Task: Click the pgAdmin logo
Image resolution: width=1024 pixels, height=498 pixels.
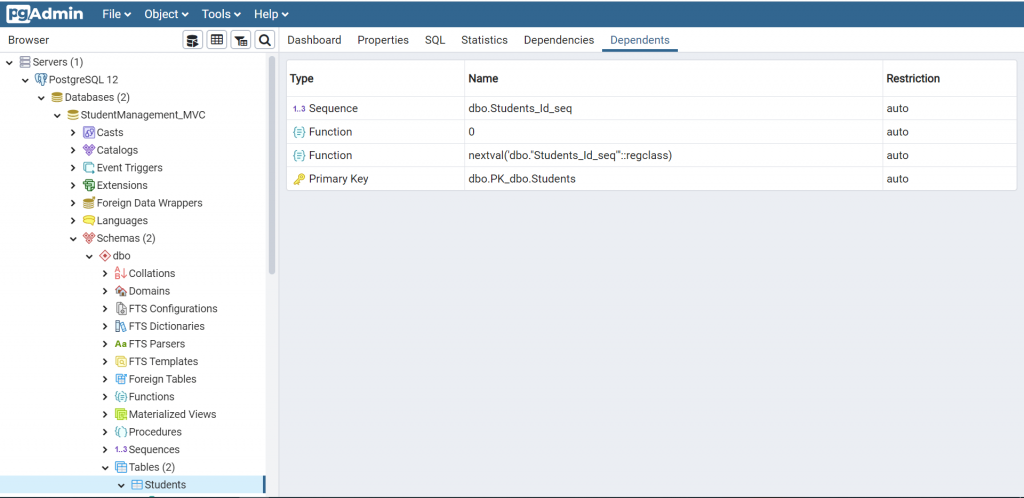Action: [x=45, y=14]
